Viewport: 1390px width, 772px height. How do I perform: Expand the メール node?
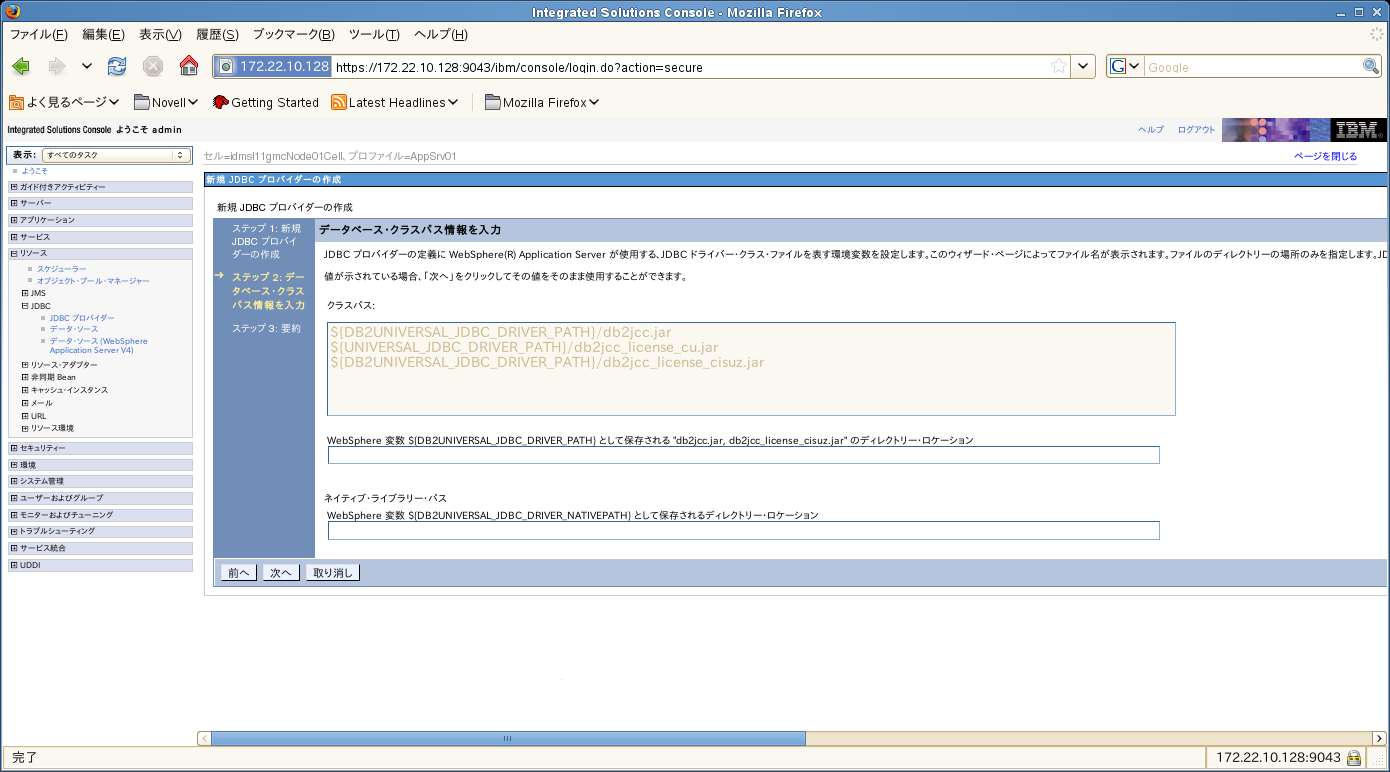[25, 403]
